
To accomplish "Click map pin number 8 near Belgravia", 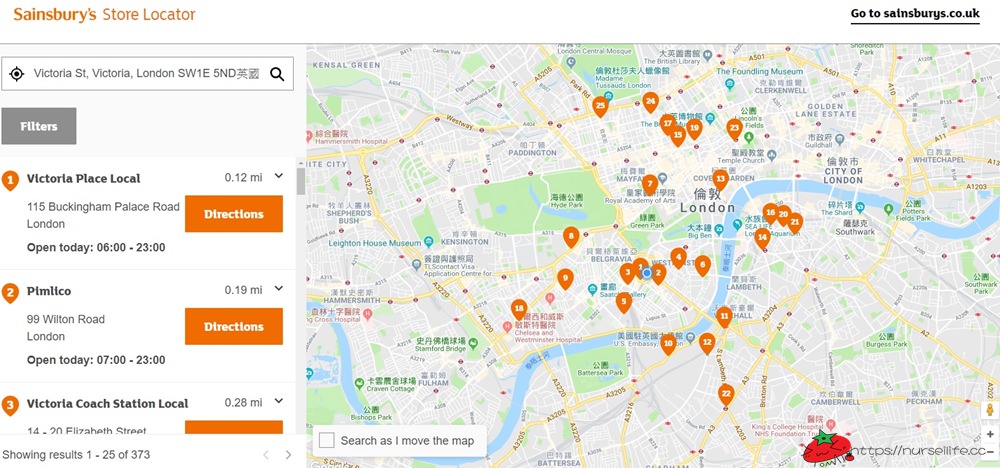I will point(571,238).
